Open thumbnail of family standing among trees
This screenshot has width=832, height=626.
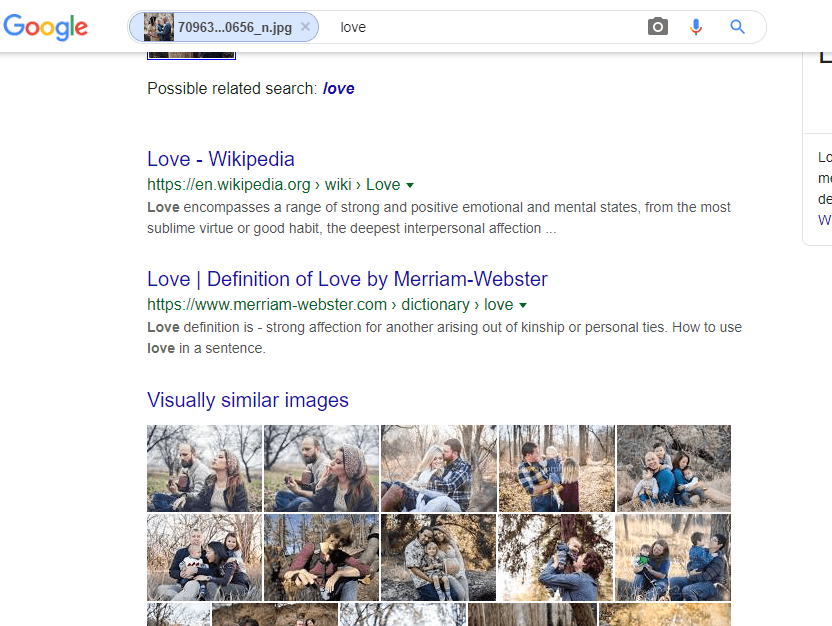556,468
